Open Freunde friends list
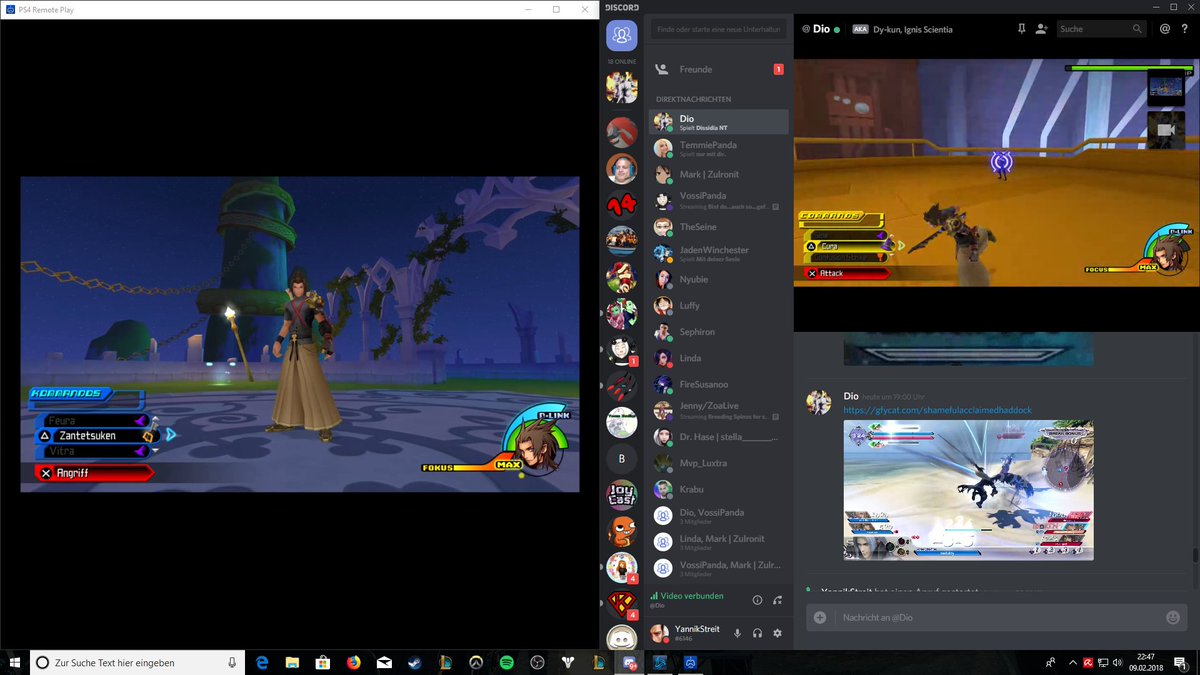 pyautogui.click(x=718, y=70)
